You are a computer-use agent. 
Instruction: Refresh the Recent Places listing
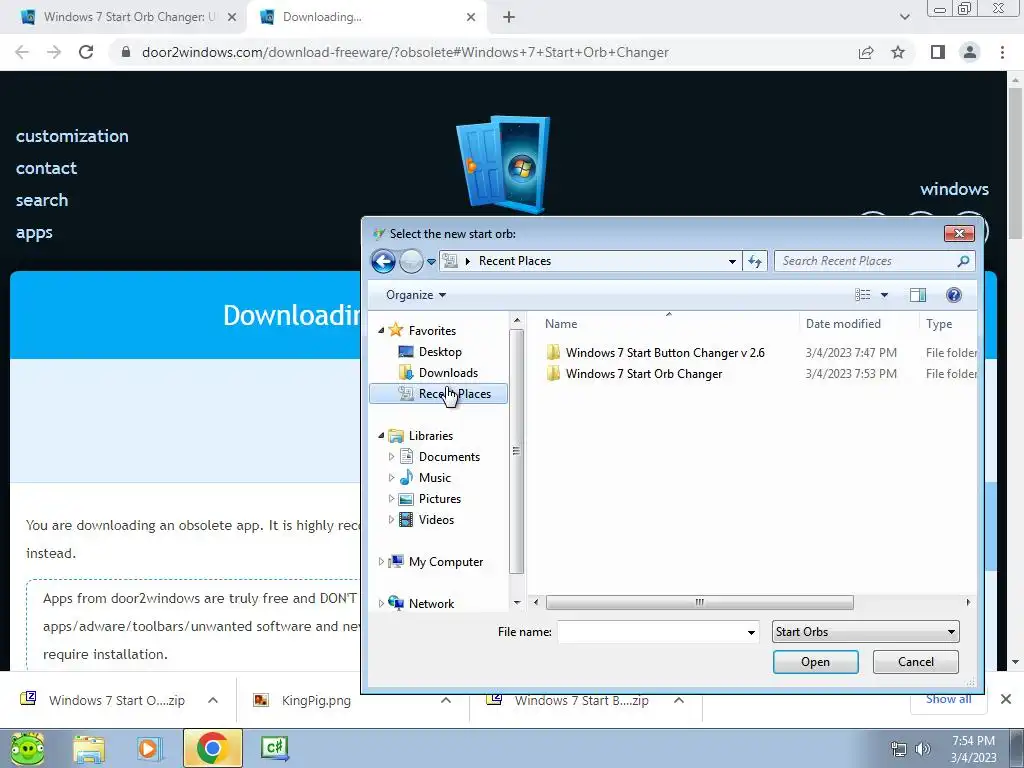point(755,261)
